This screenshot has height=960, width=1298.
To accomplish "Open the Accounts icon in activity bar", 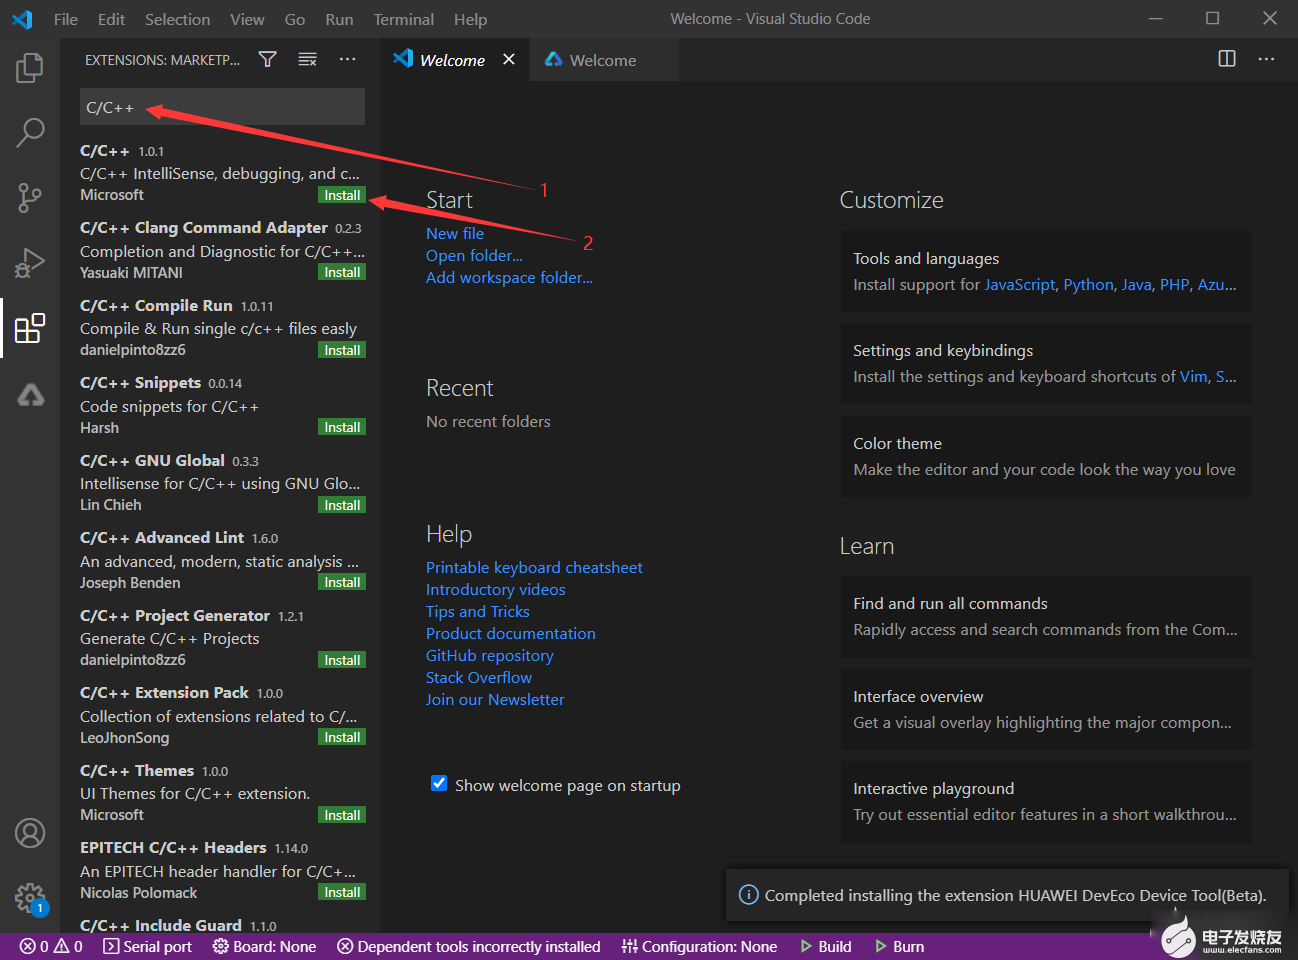I will [x=30, y=833].
